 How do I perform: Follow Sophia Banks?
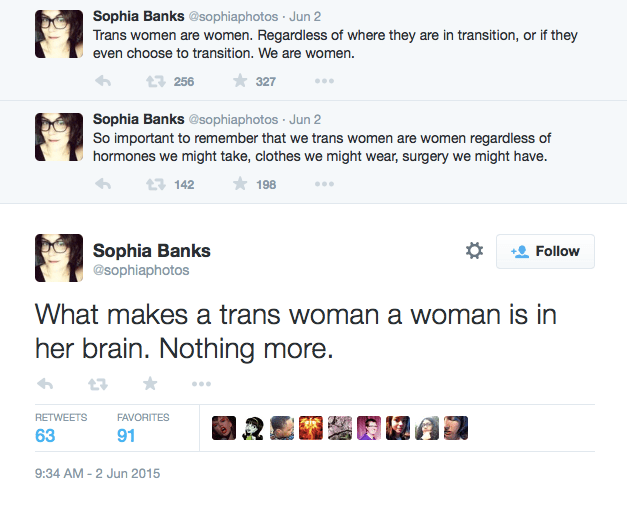545,251
